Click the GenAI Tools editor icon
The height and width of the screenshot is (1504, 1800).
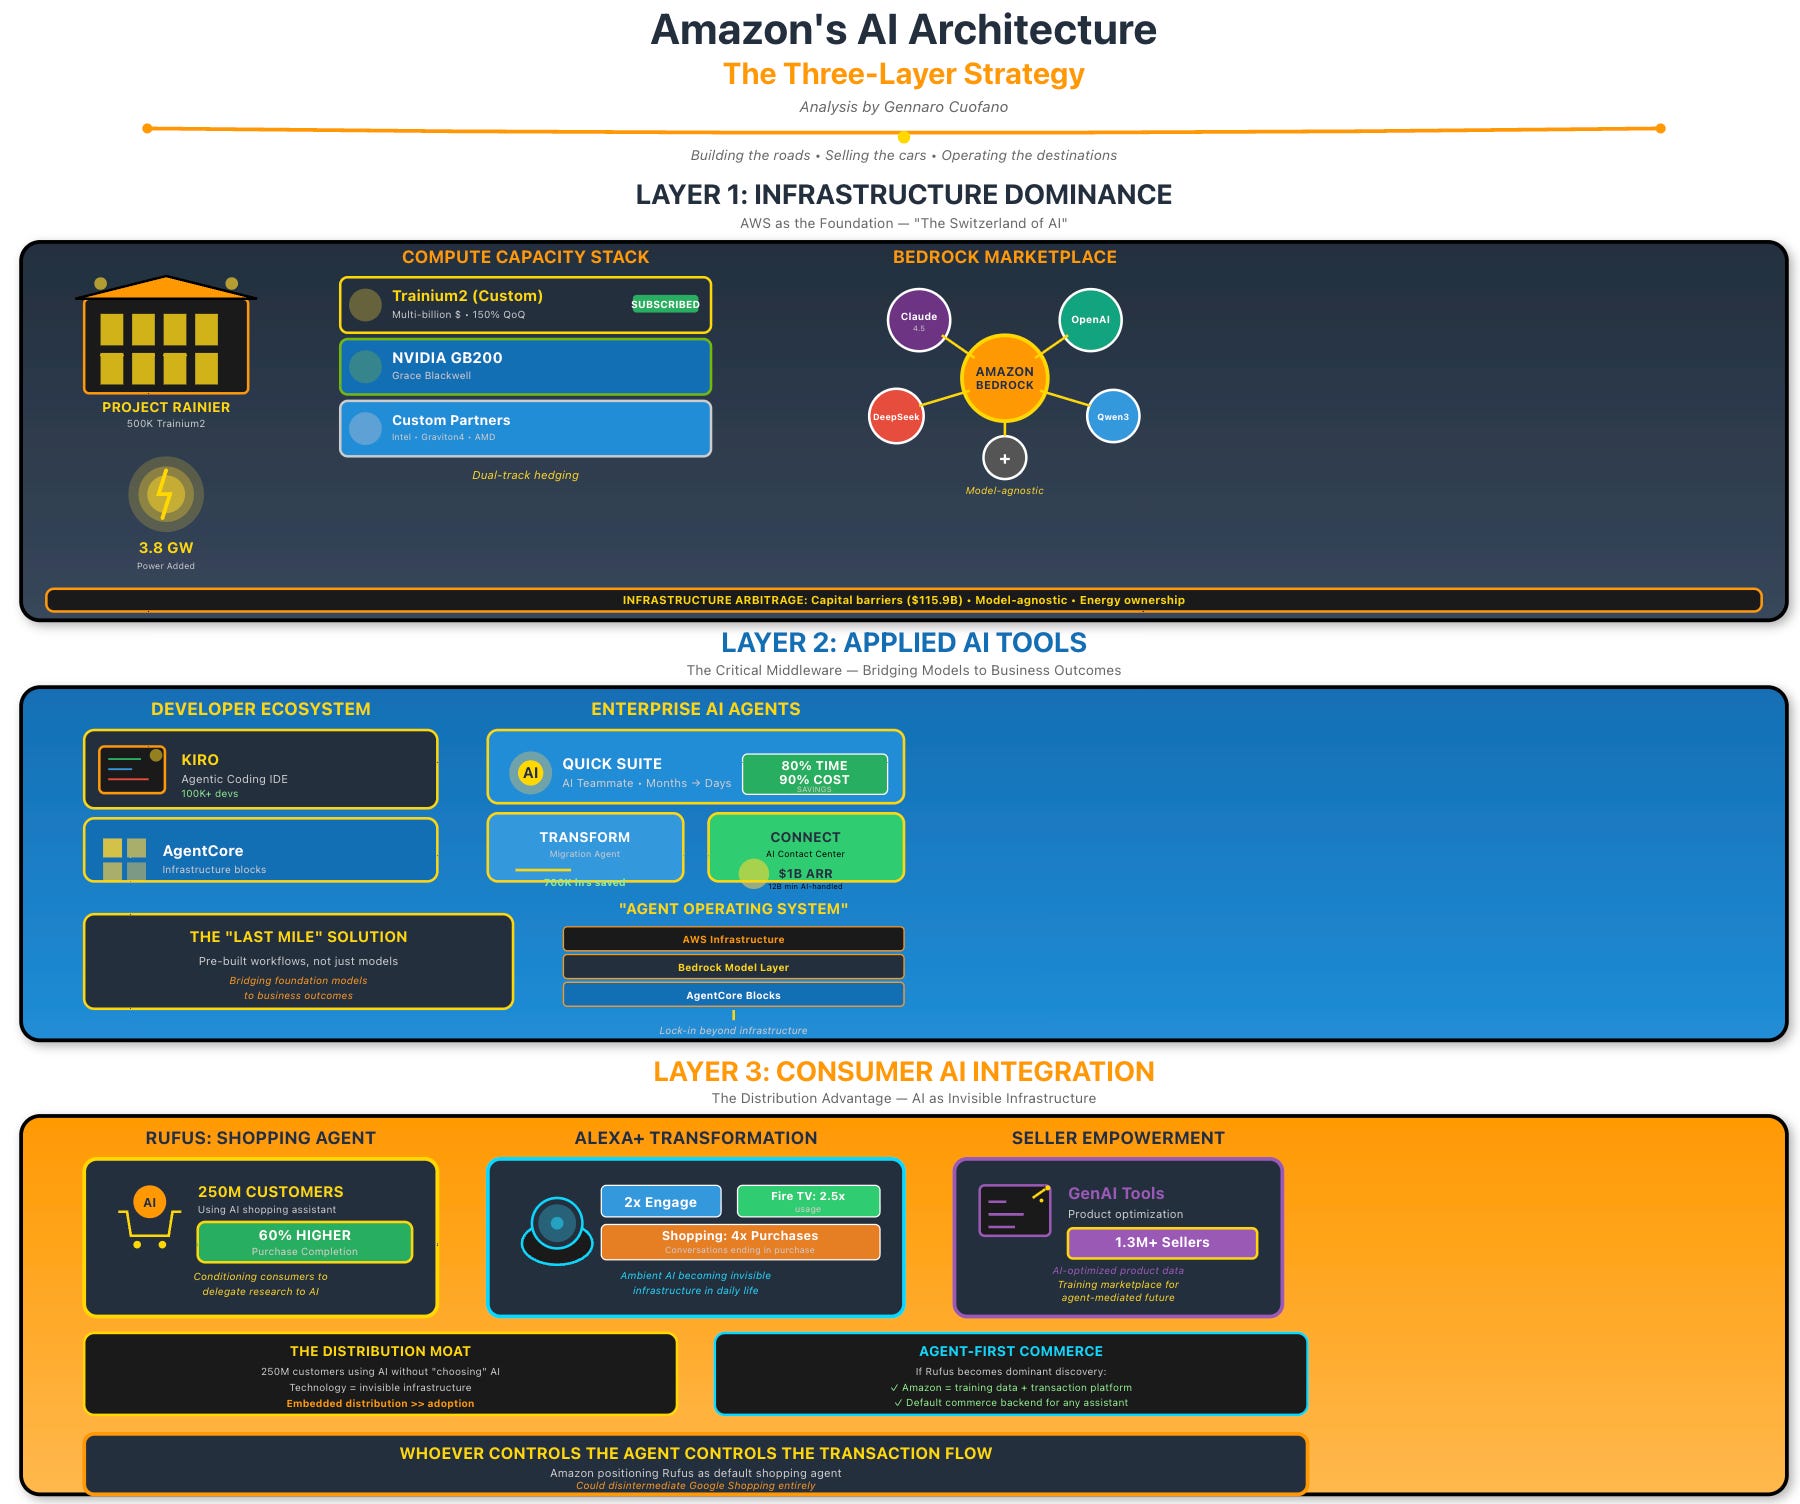pos(1015,1210)
